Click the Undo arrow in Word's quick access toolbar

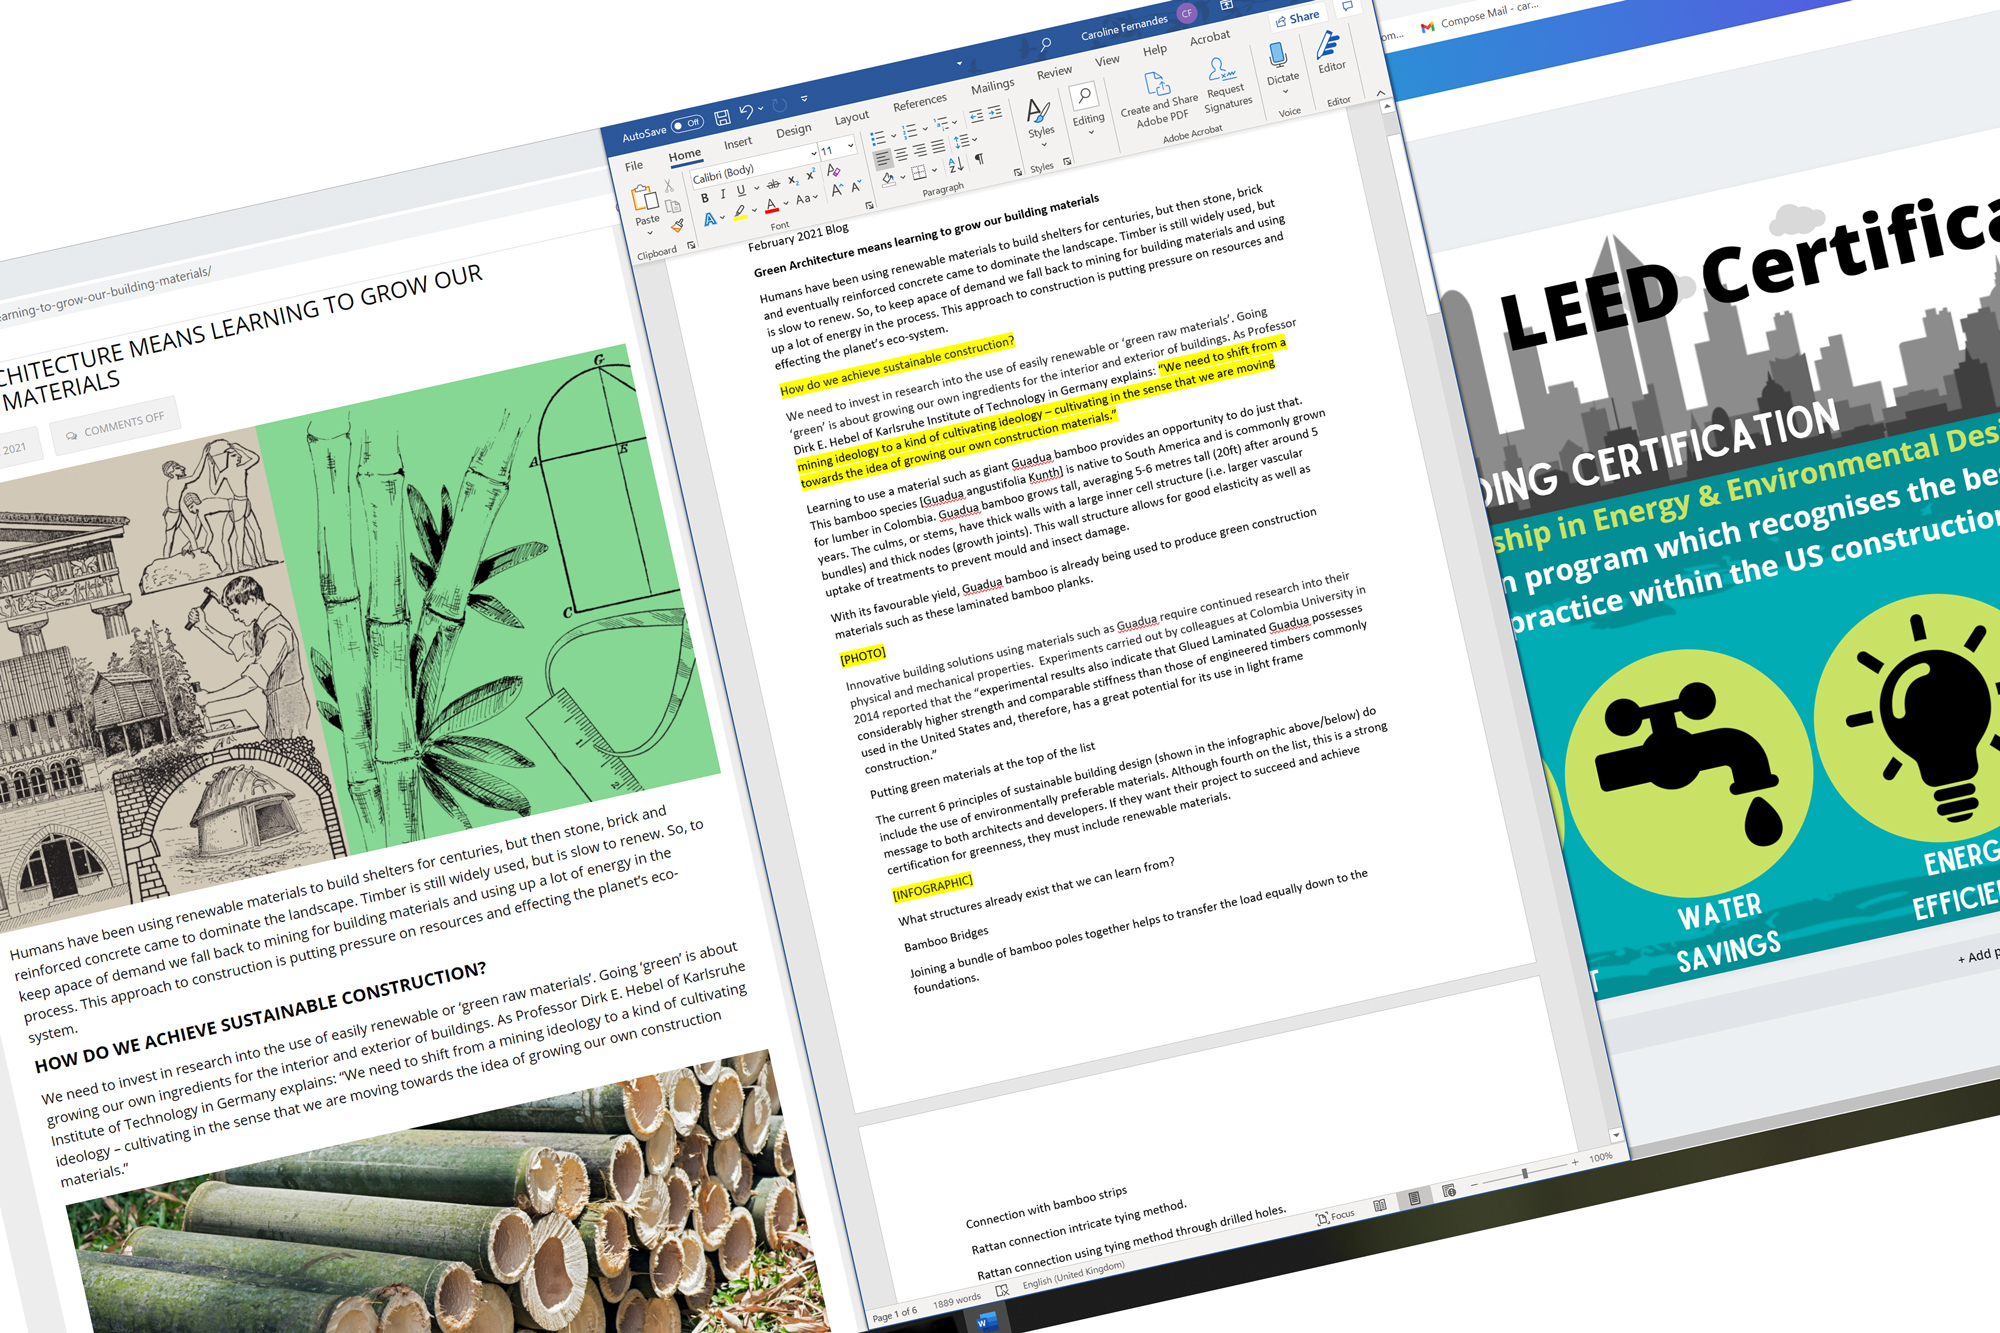[746, 112]
